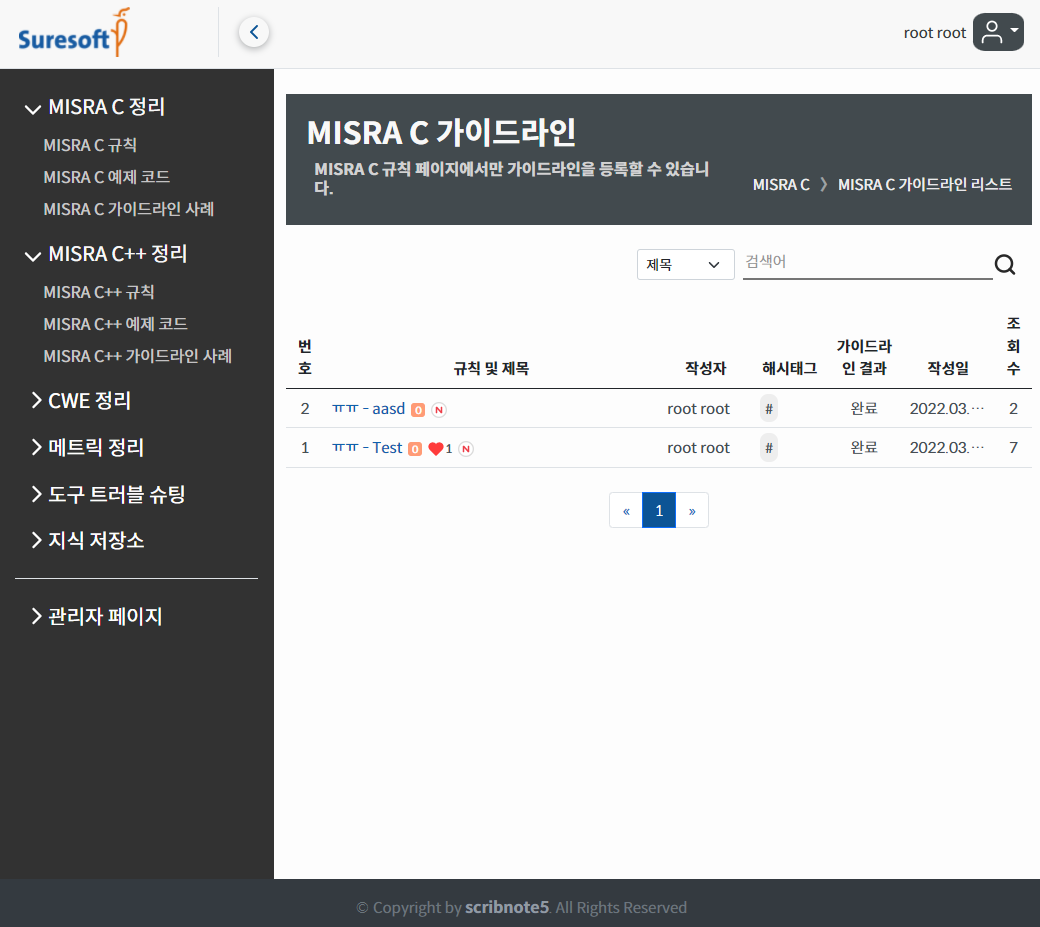The height and width of the screenshot is (927, 1040).
Task: Click the hashtag badge in the aasd row
Action: pyautogui.click(x=768, y=409)
